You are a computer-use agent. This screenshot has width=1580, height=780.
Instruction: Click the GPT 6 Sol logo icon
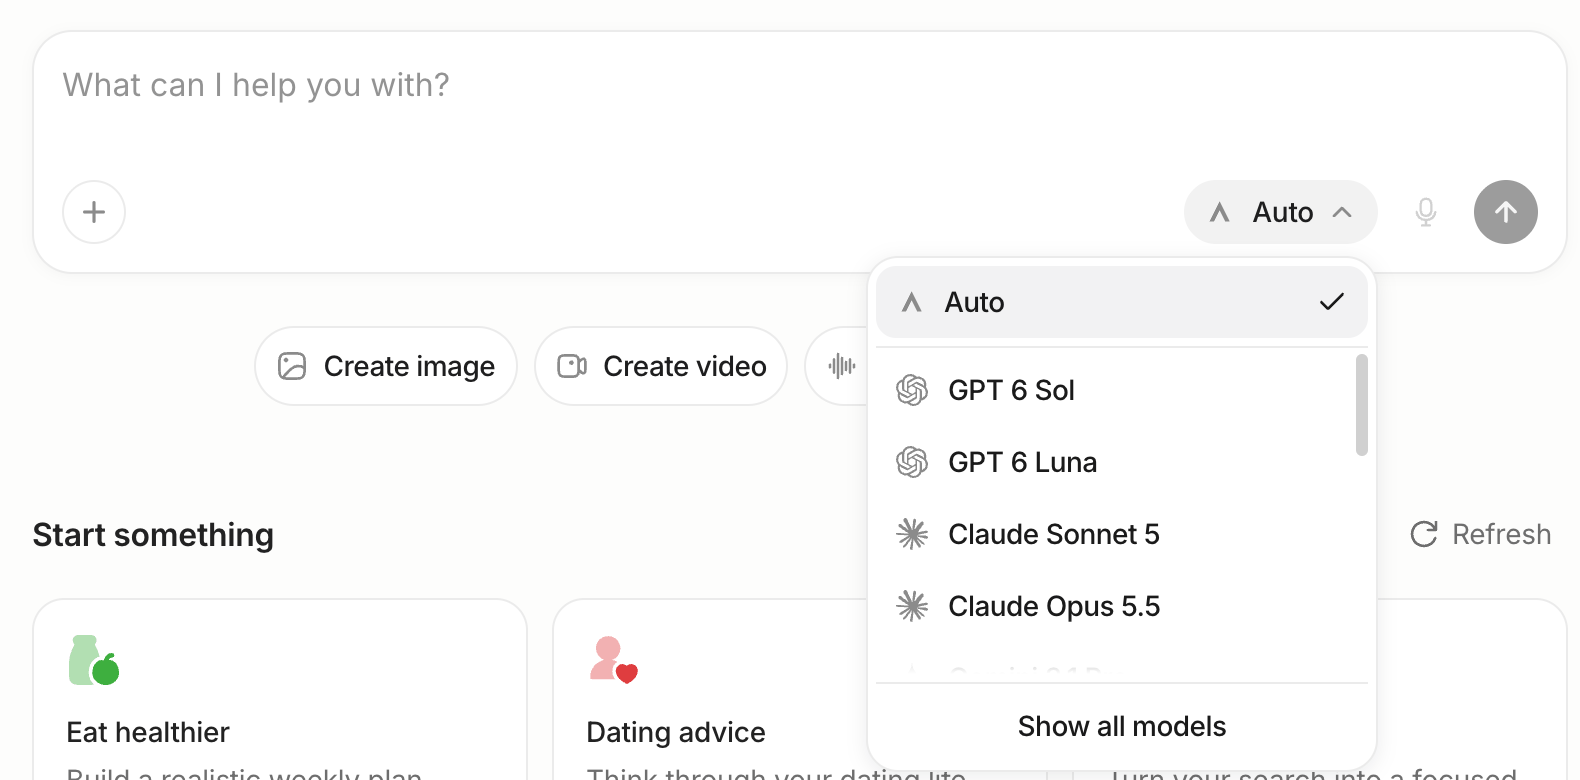[912, 390]
